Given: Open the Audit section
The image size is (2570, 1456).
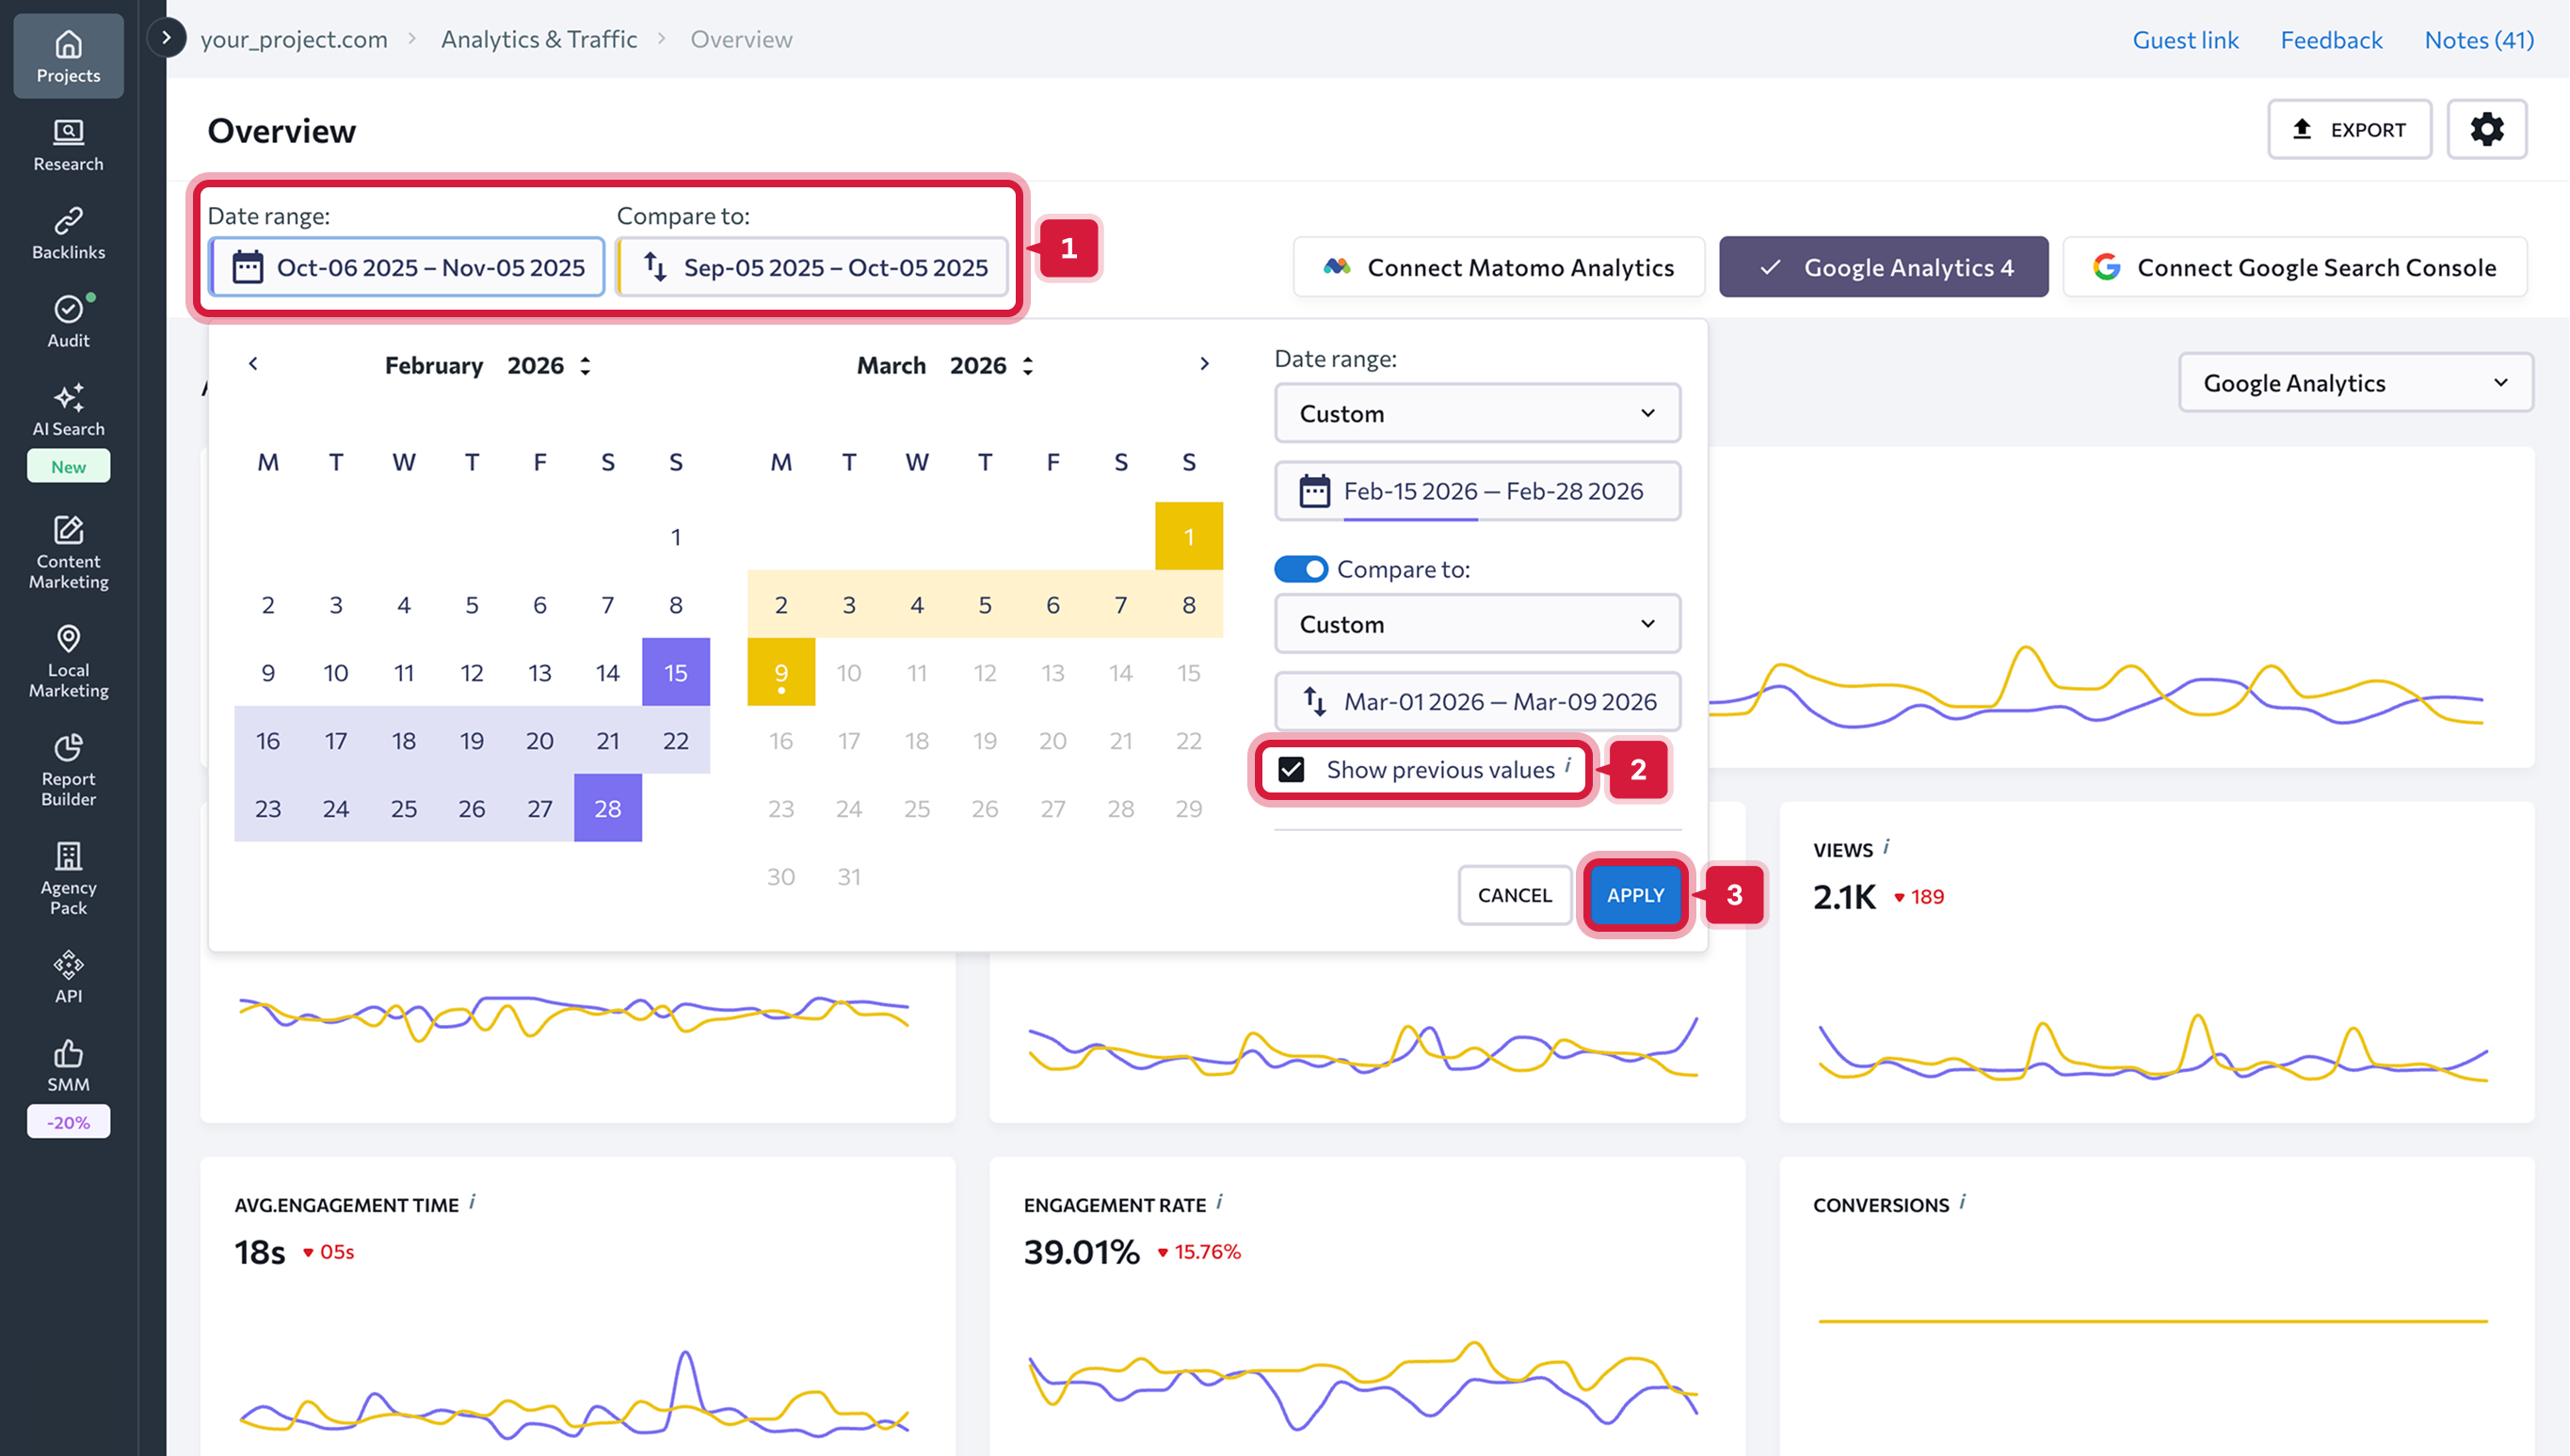Looking at the screenshot, I should 67,318.
